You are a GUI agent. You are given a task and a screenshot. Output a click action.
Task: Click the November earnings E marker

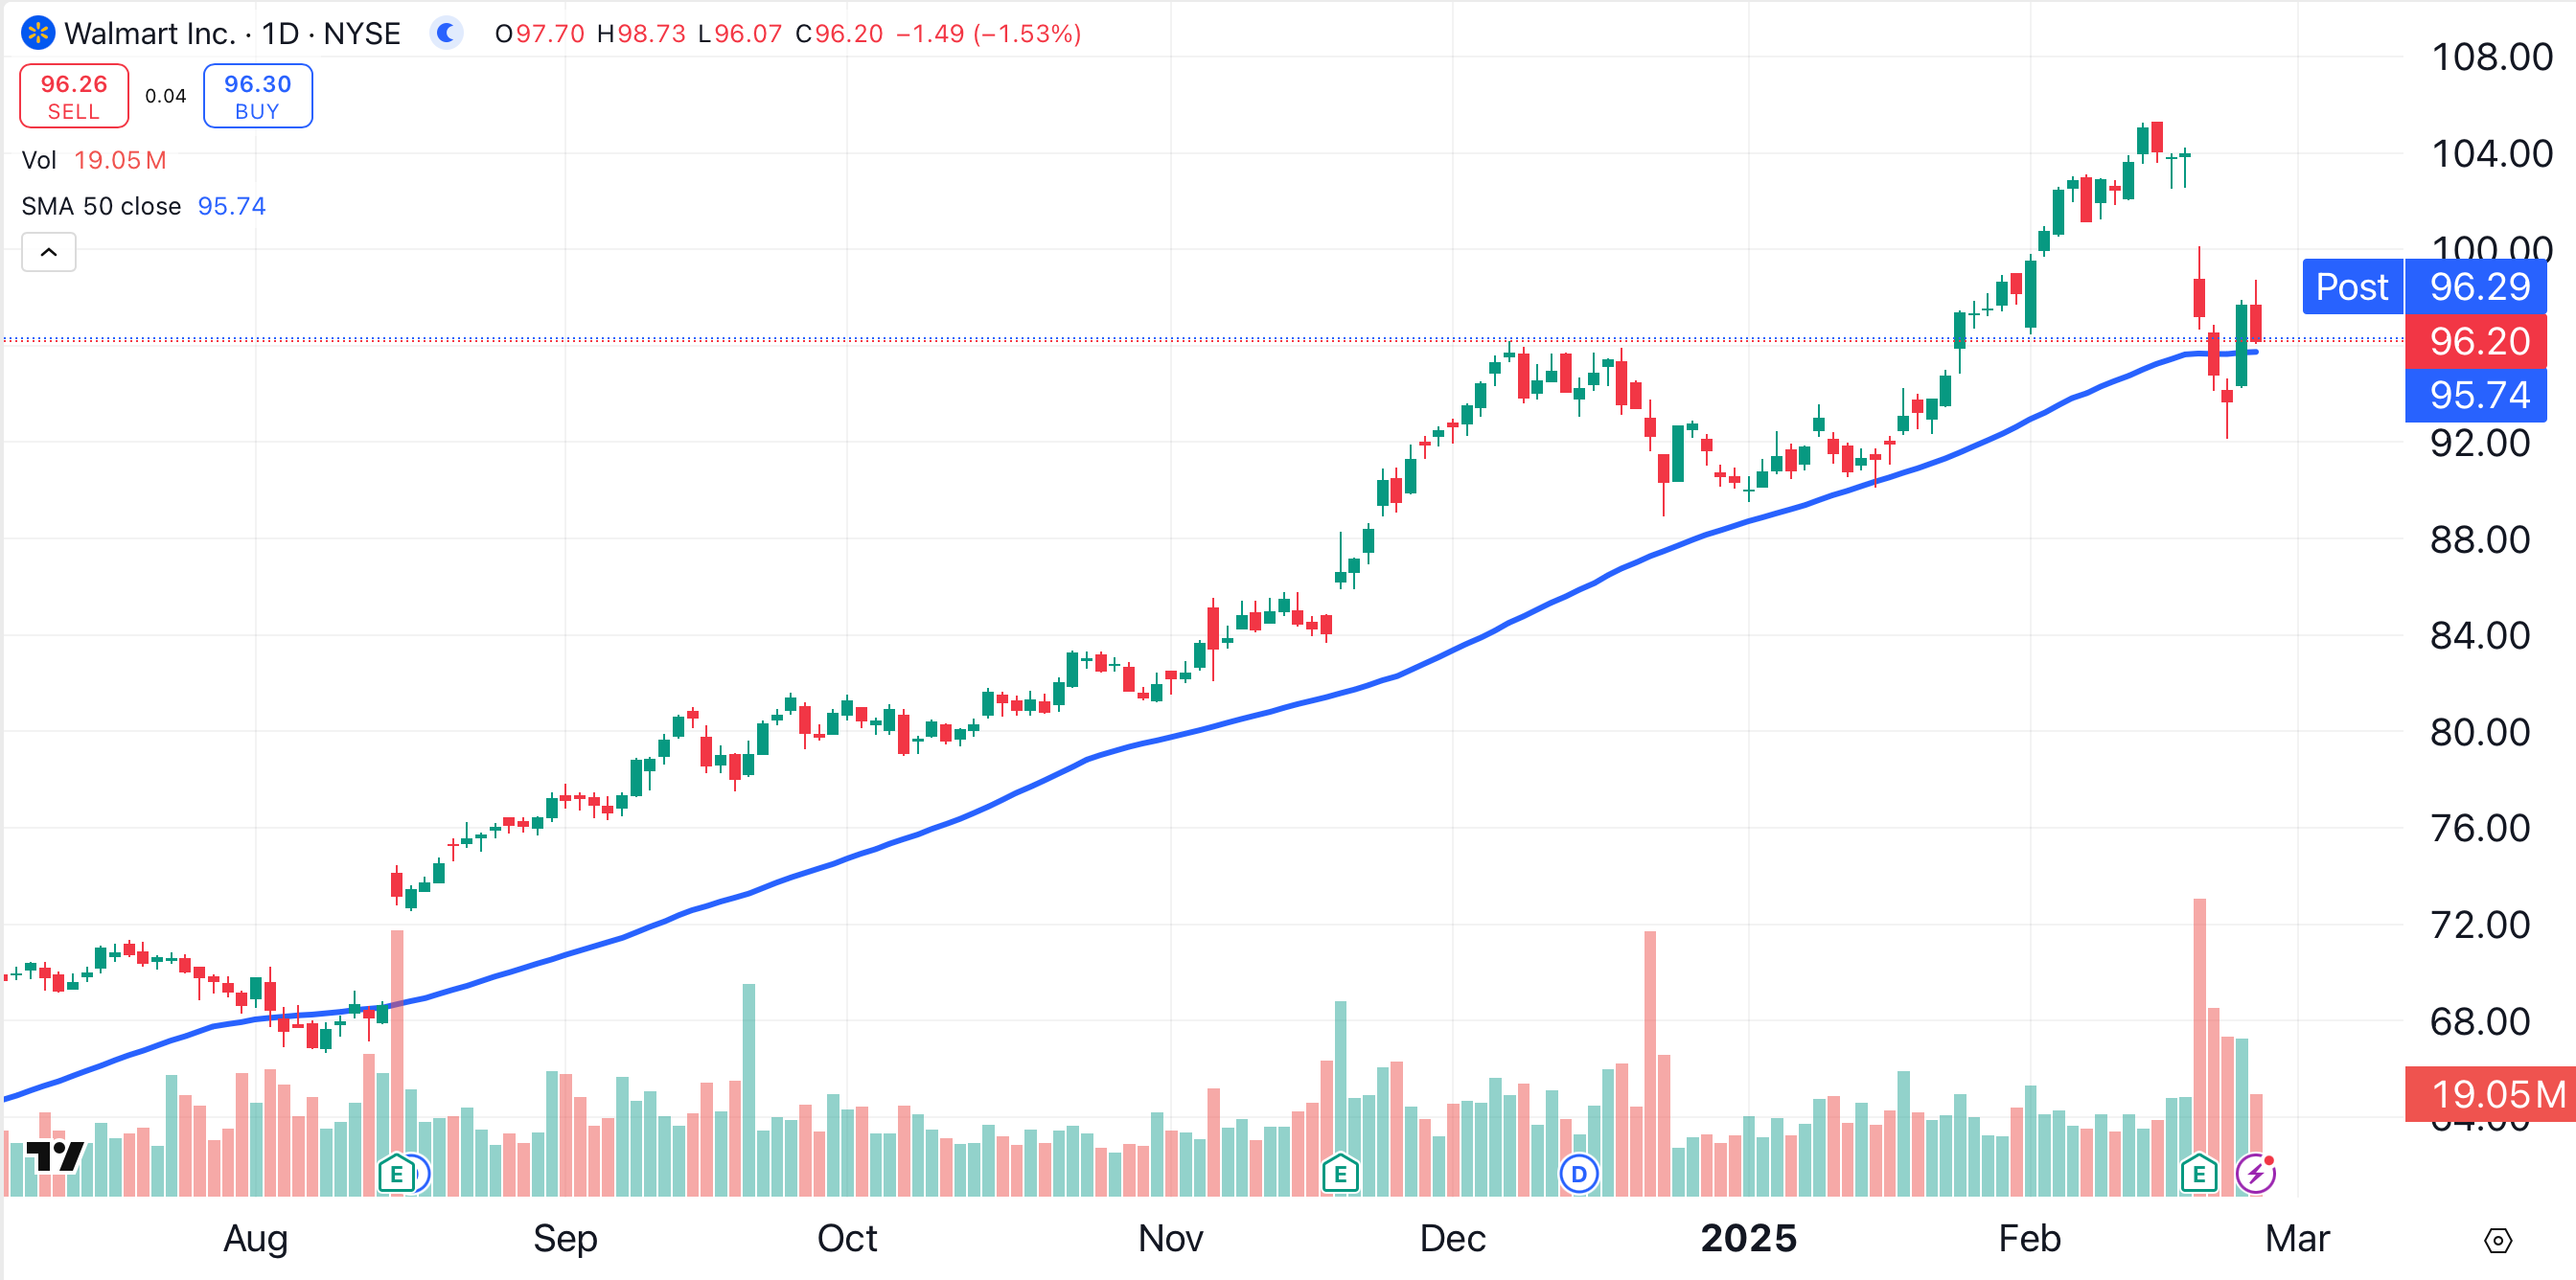pos(1339,1174)
